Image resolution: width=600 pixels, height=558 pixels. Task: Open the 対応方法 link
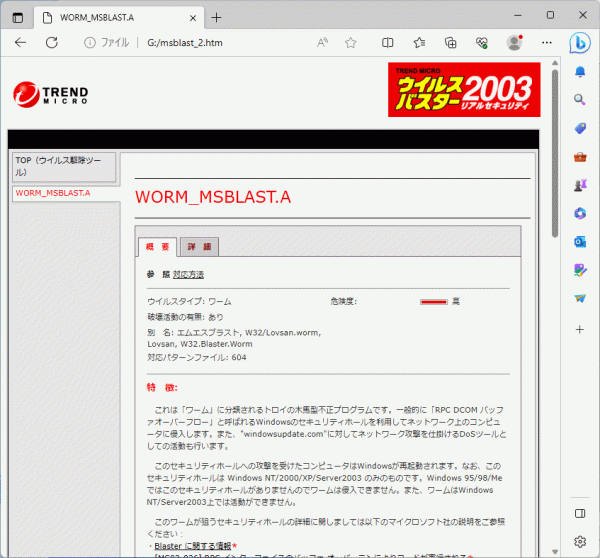point(188,274)
